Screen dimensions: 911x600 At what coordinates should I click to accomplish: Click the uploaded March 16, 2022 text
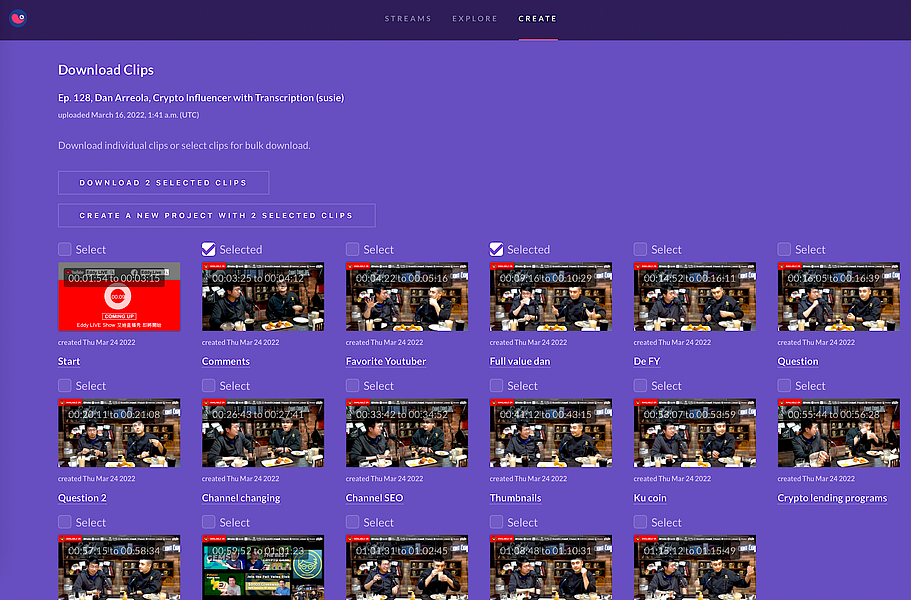128,115
